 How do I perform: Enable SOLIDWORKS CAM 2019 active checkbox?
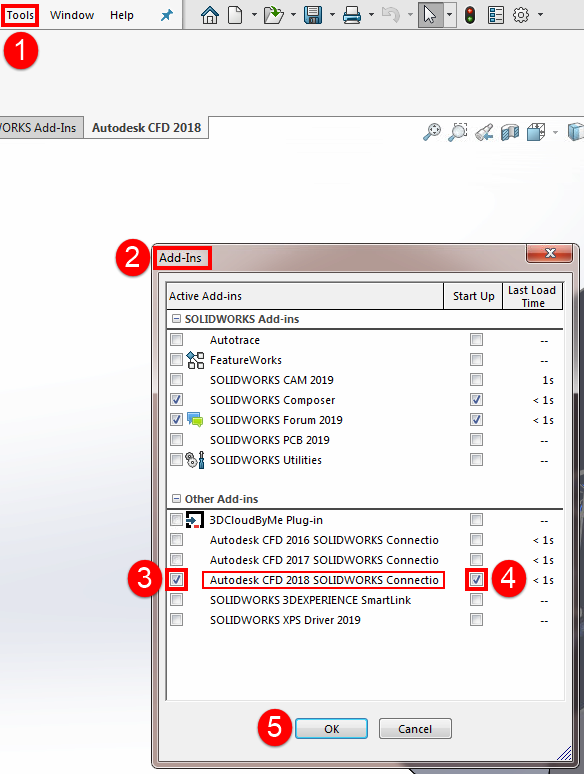(176, 380)
